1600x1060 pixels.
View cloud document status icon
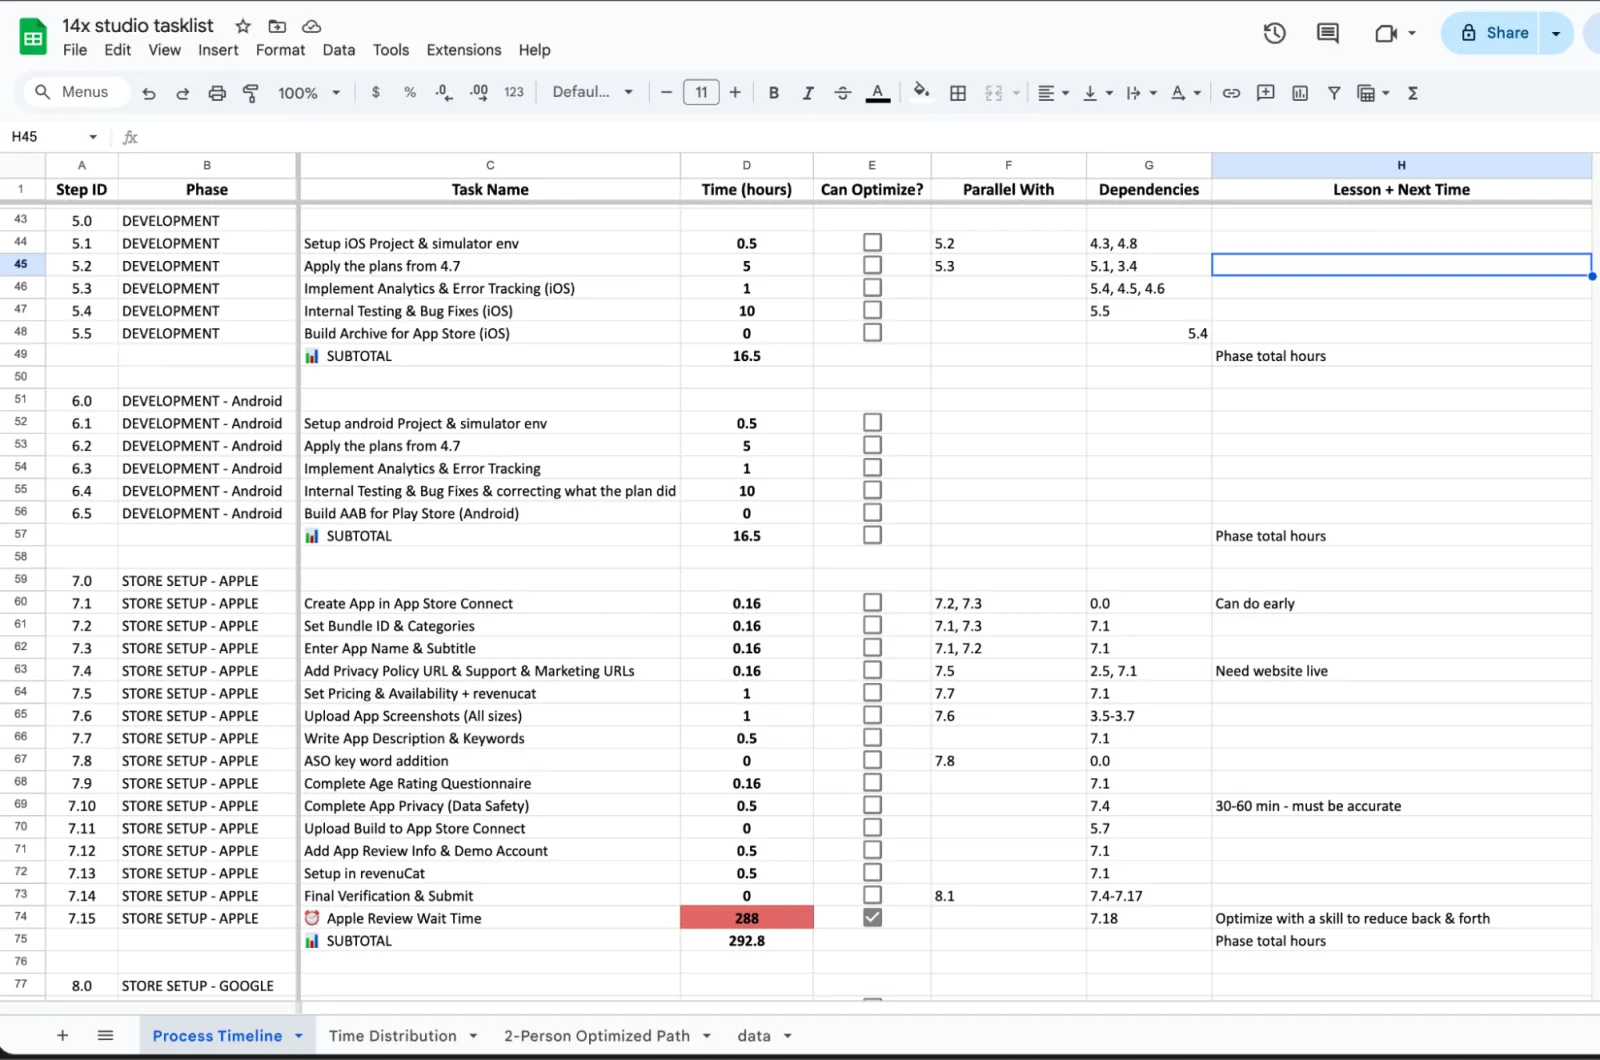[312, 26]
